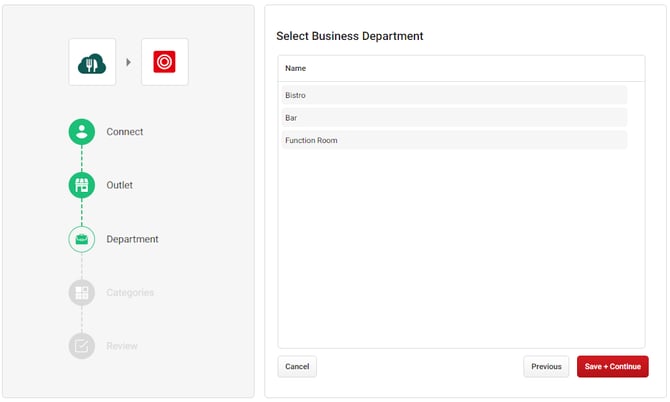The height and width of the screenshot is (402, 670).
Task: Click the Cancel button
Action: [x=297, y=367]
